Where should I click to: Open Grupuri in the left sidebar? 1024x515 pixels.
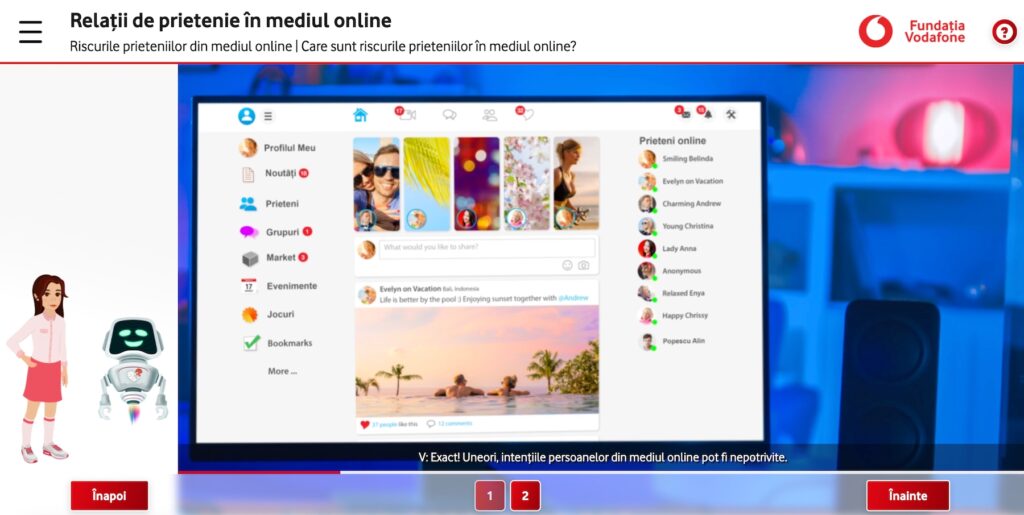(282, 232)
